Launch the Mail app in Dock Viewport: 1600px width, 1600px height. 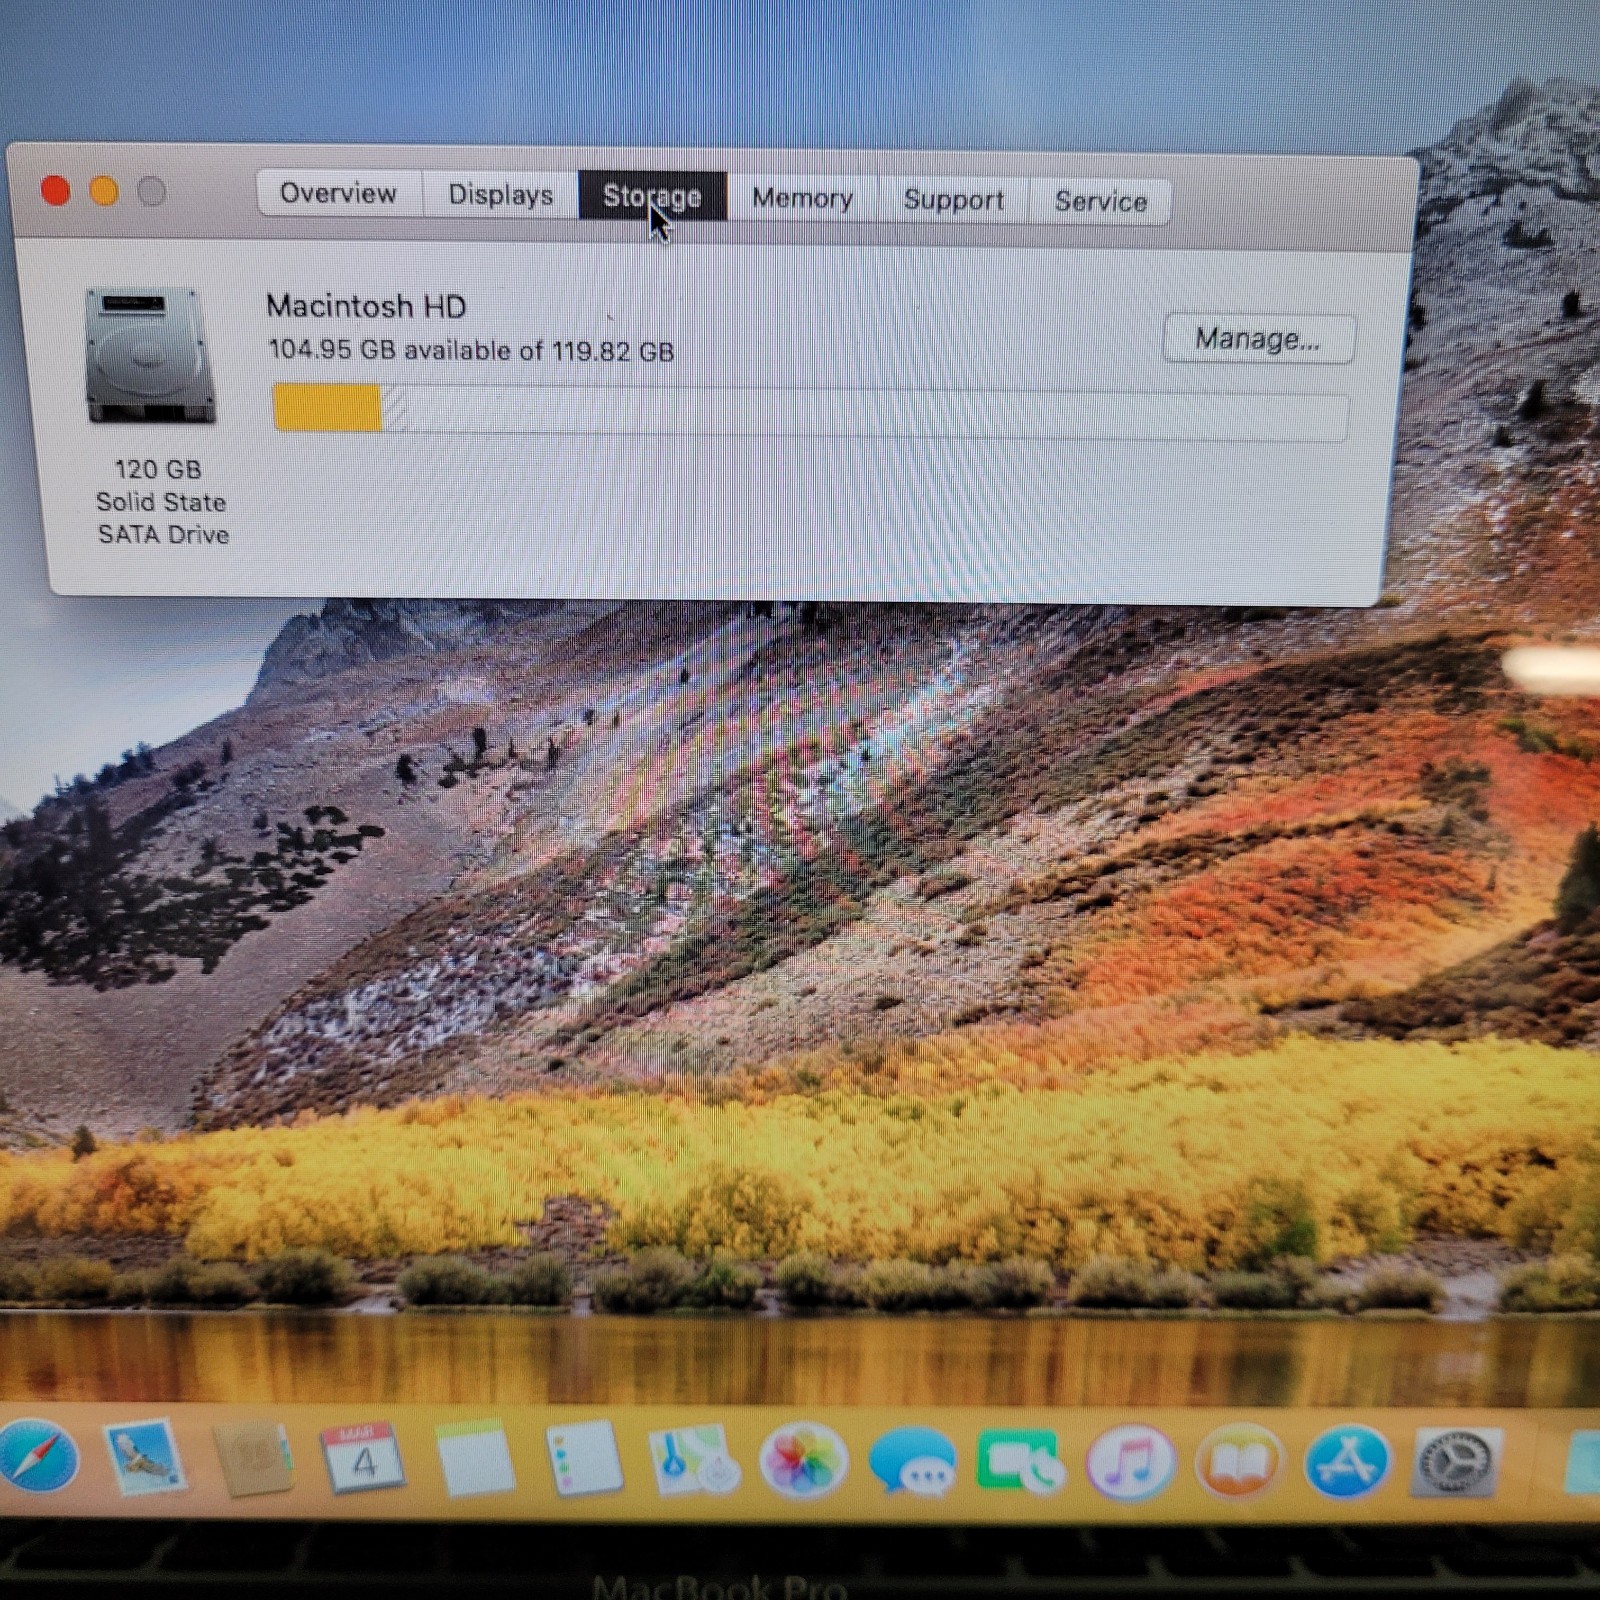[x=147, y=1458]
